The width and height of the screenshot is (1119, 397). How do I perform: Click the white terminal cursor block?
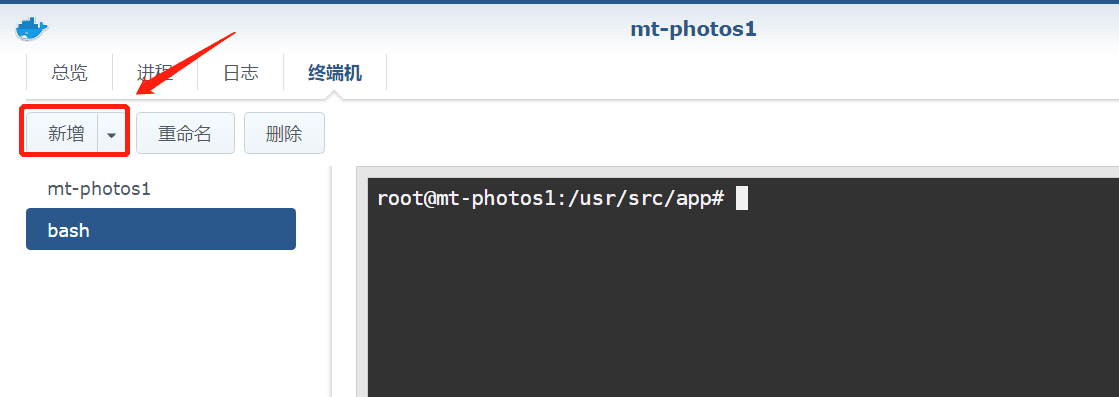[x=741, y=198]
